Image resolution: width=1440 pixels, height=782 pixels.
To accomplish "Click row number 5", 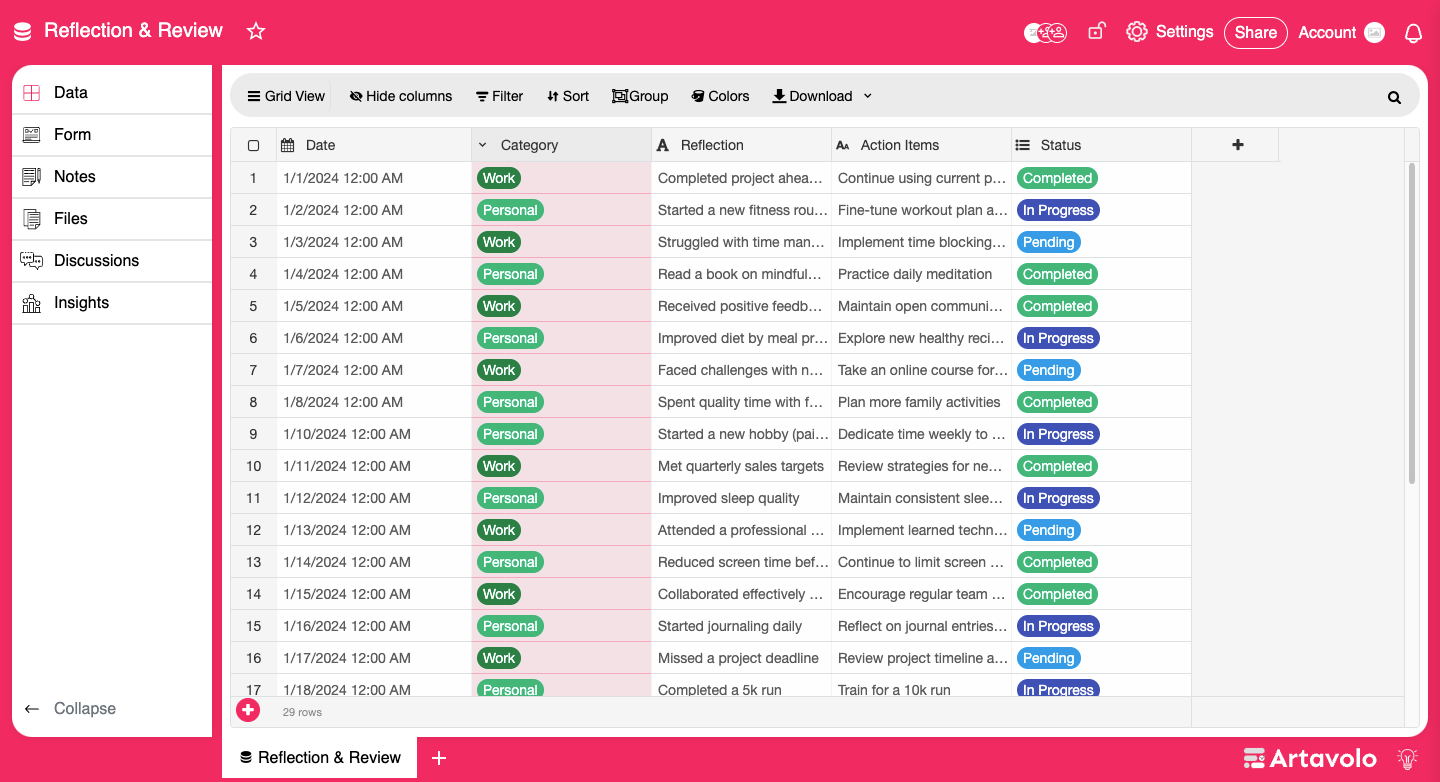I will point(253,306).
